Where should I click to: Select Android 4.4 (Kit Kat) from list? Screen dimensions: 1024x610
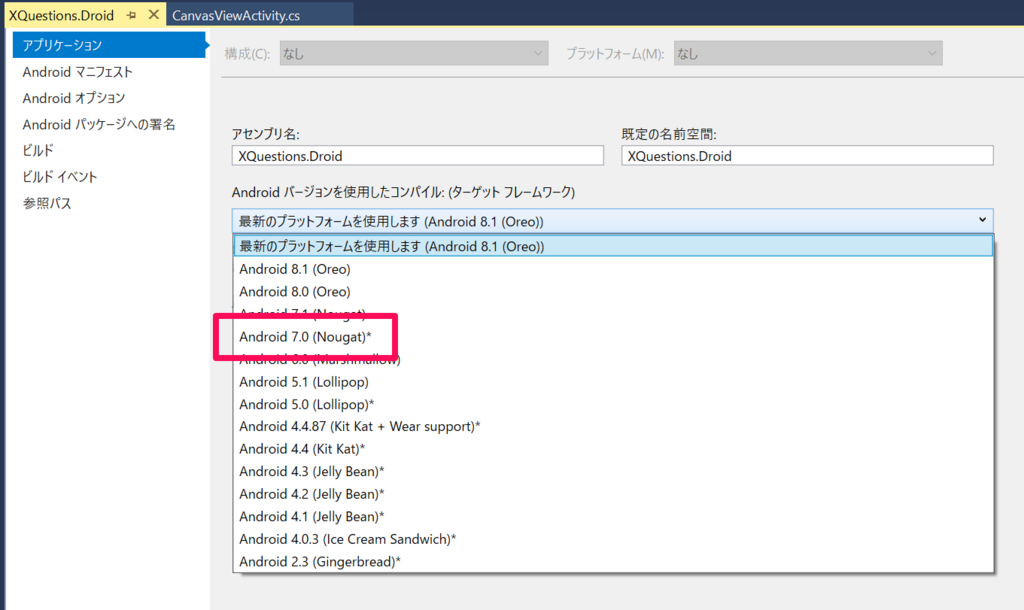coord(613,449)
